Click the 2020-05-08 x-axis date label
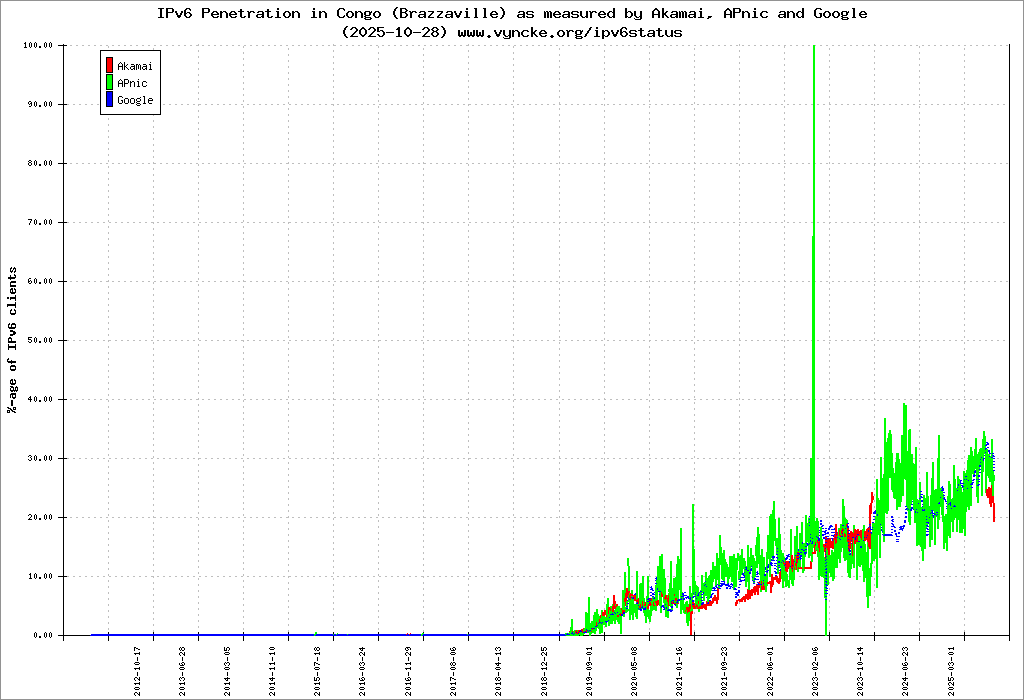This screenshot has height=700, width=1024. pyautogui.click(x=635, y=668)
